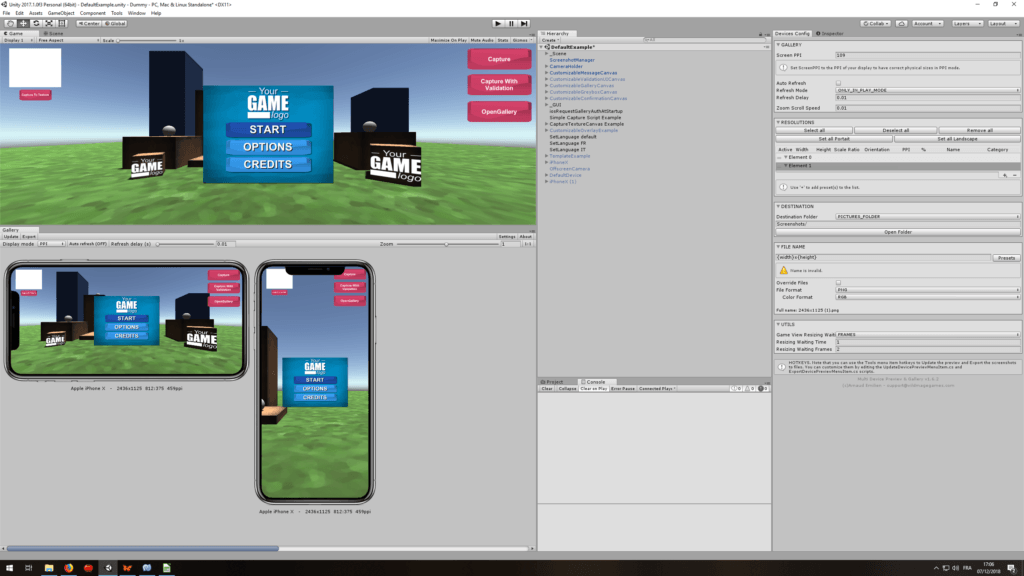Expand Element 0 in resolutions list
1024x576 pixels.
tap(786, 157)
